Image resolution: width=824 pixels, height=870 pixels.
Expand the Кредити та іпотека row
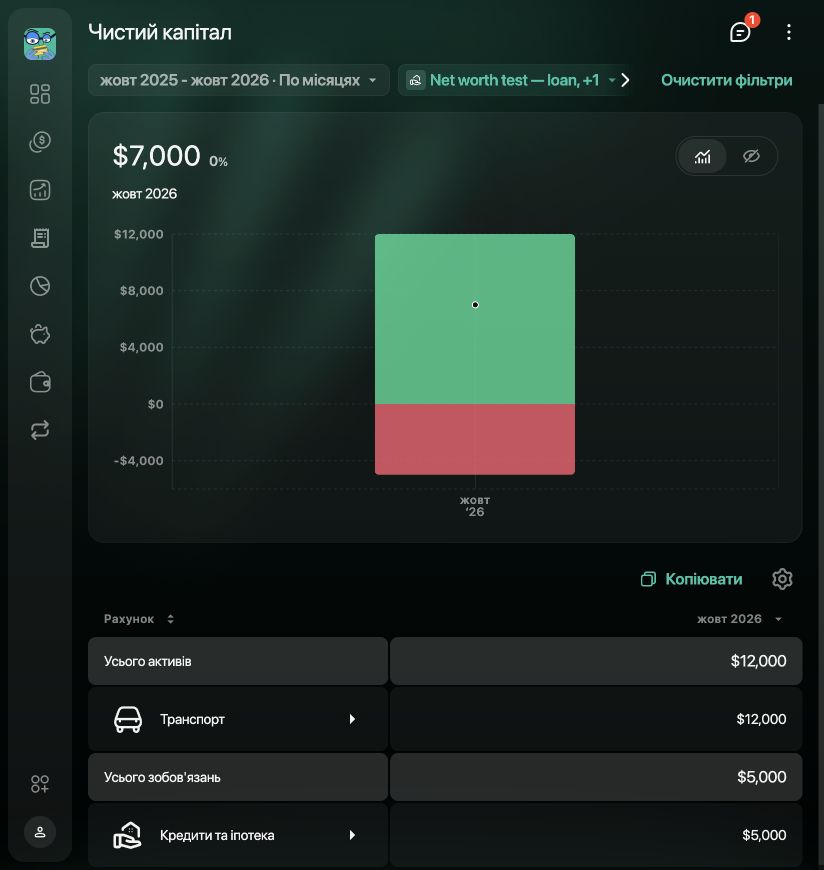click(352, 835)
